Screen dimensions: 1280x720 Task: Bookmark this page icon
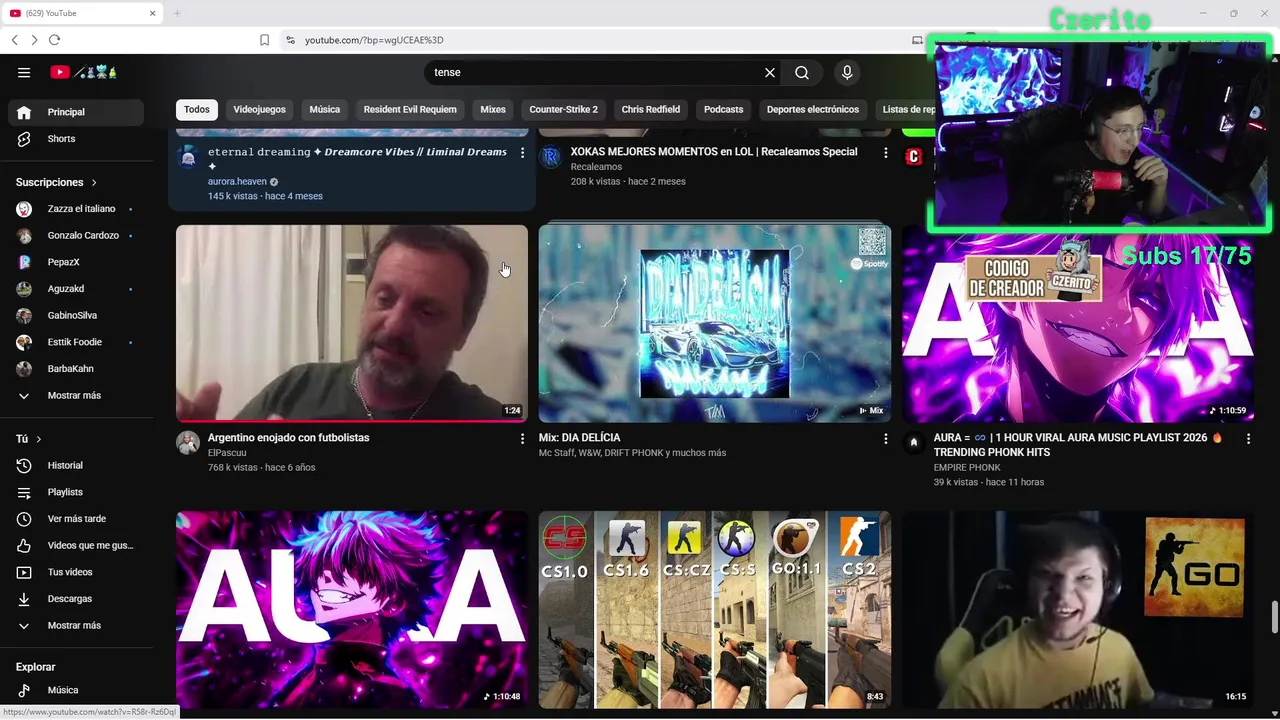coord(264,40)
